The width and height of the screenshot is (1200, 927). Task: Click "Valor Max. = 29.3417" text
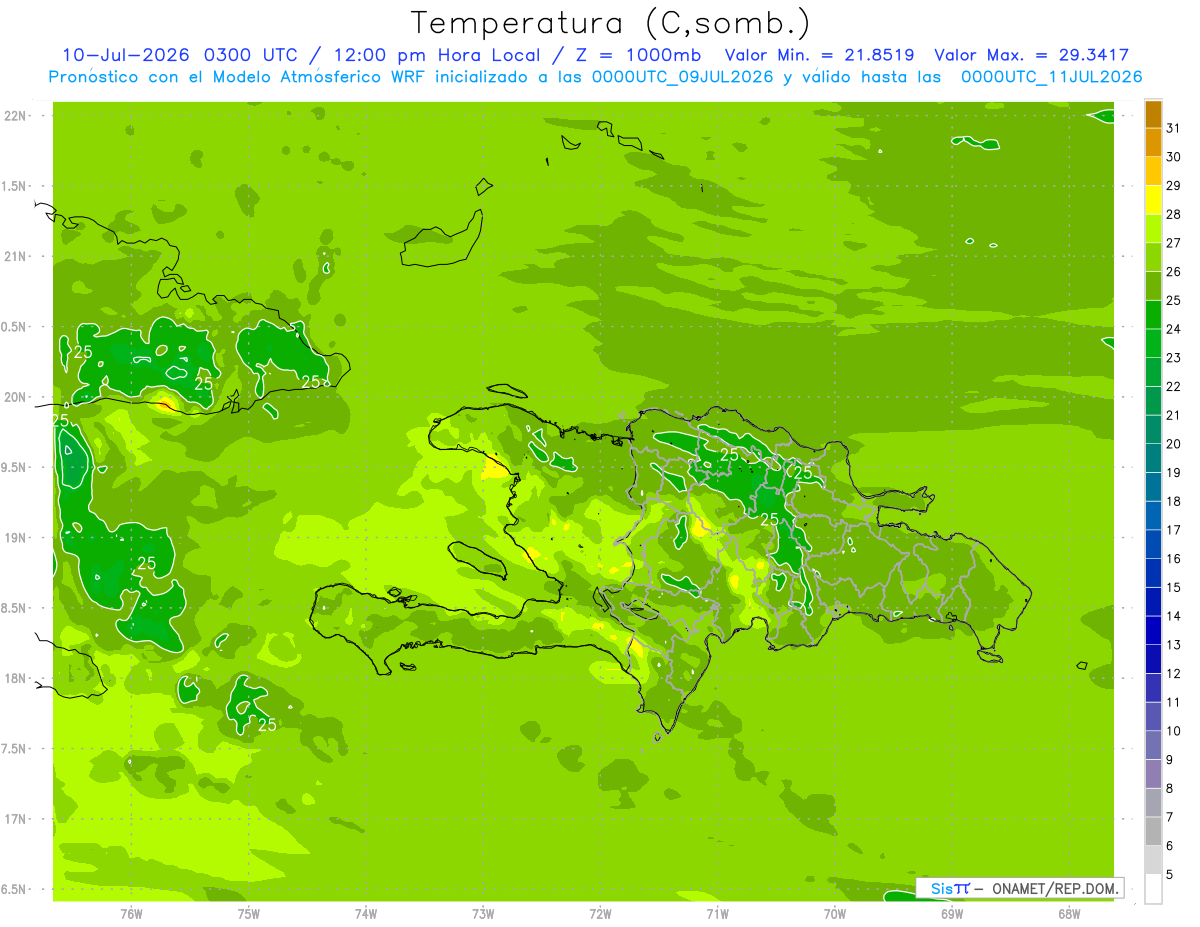point(1031,55)
